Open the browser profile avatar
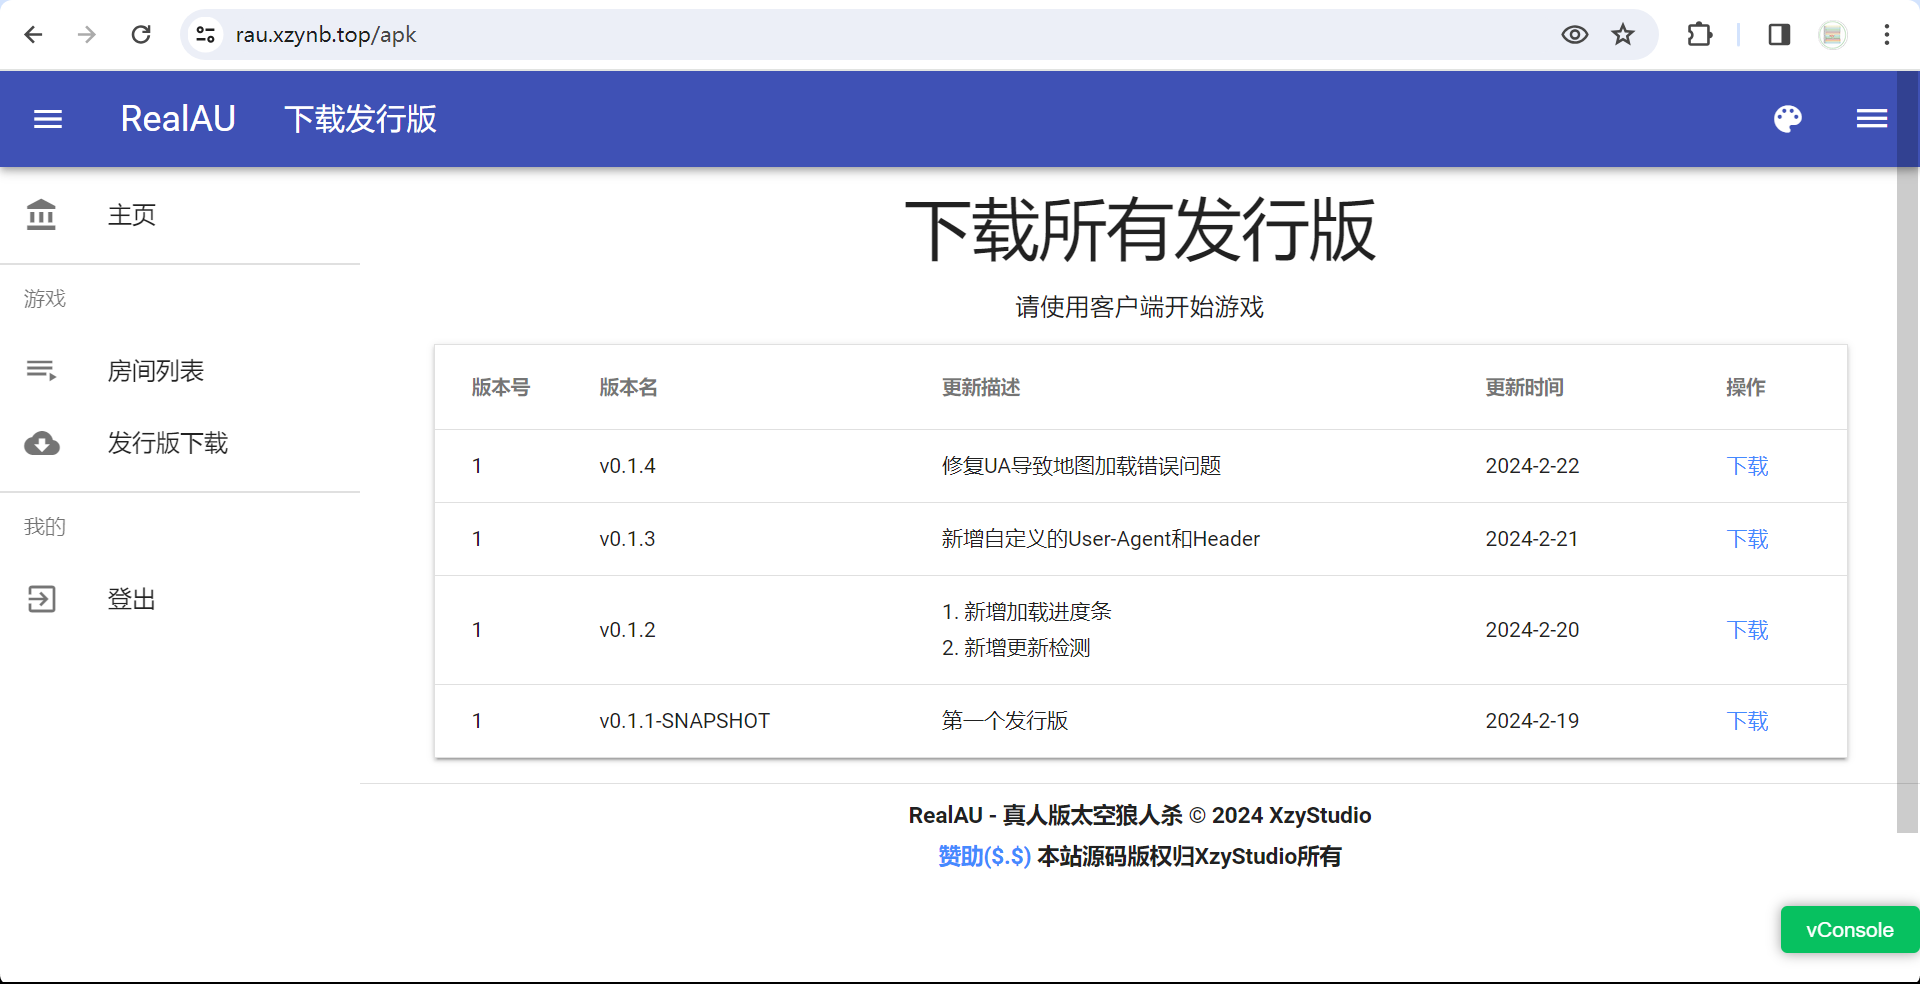This screenshot has width=1920, height=984. pyautogui.click(x=1833, y=35)
